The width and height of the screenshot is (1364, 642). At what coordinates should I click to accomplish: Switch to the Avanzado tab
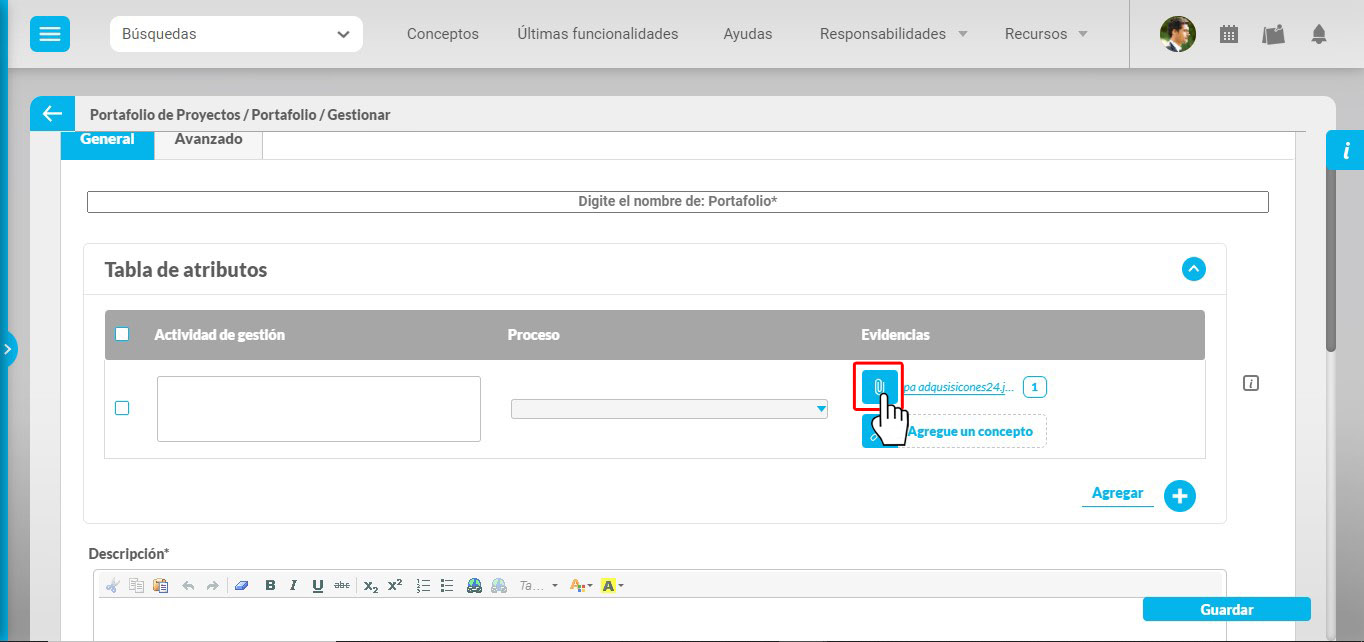[208, 140]
